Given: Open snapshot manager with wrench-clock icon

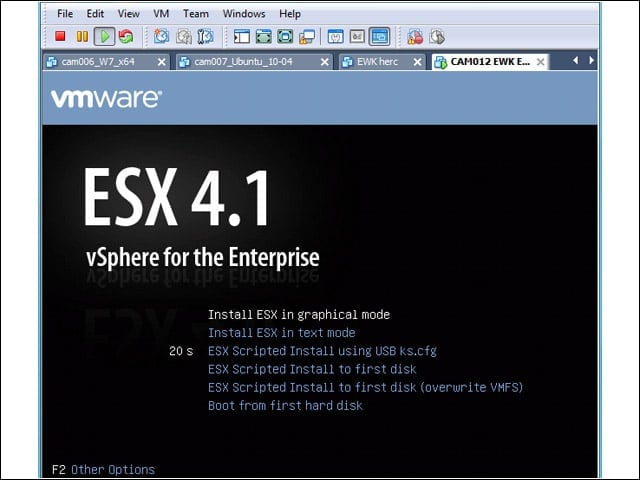Looking at the screenshot, I should [205, 36].
